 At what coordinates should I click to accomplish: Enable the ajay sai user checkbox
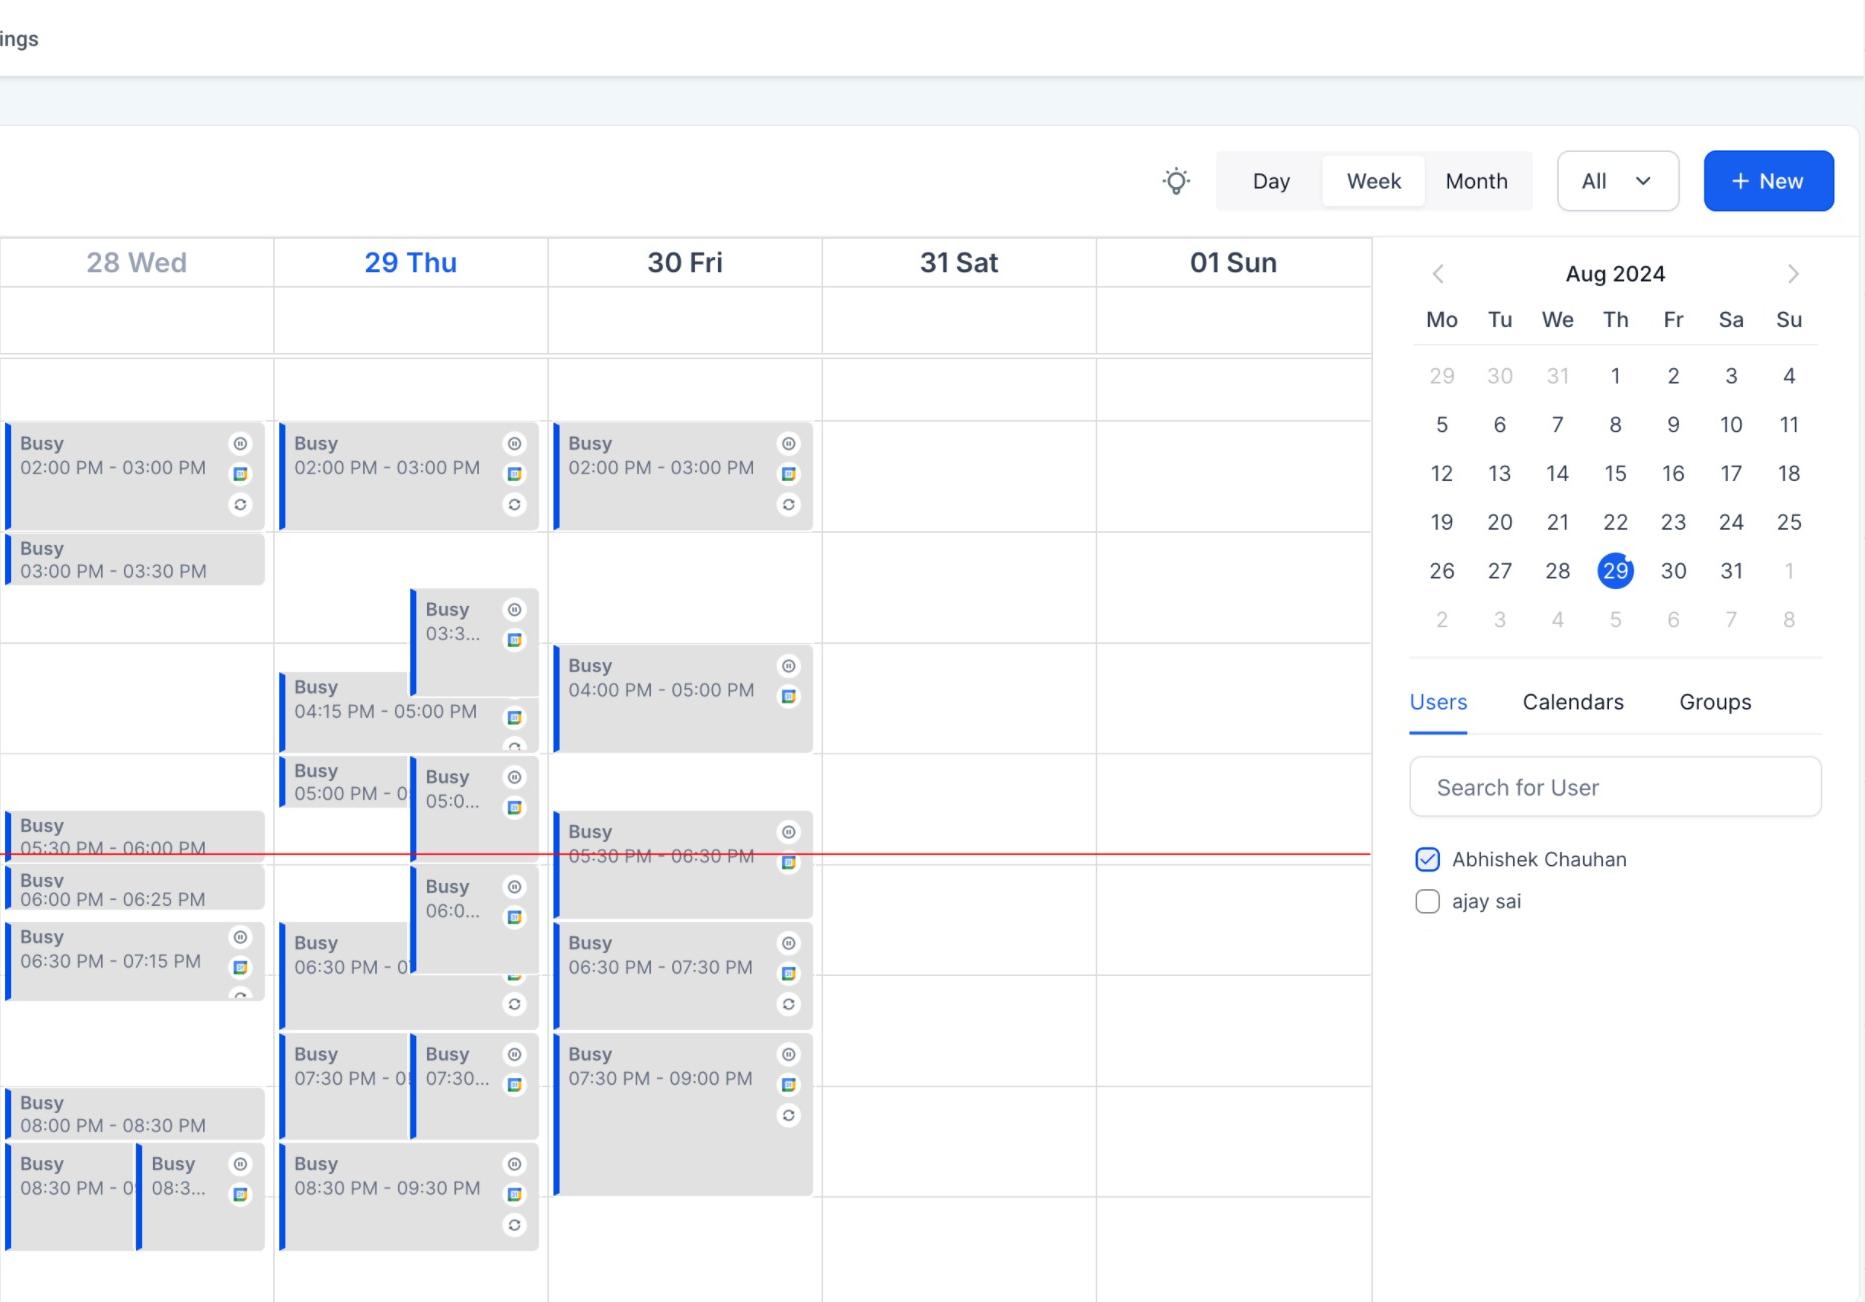[1428, 901]
